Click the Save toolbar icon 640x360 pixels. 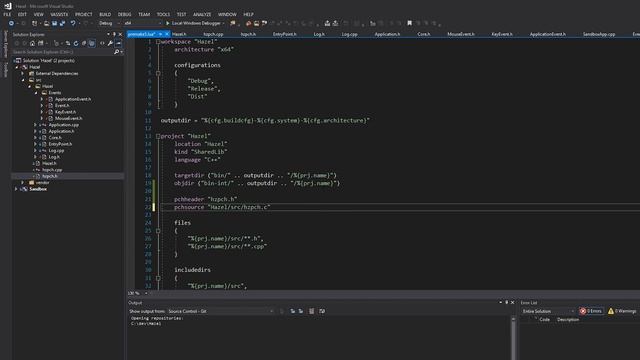[x=54, y=23]
